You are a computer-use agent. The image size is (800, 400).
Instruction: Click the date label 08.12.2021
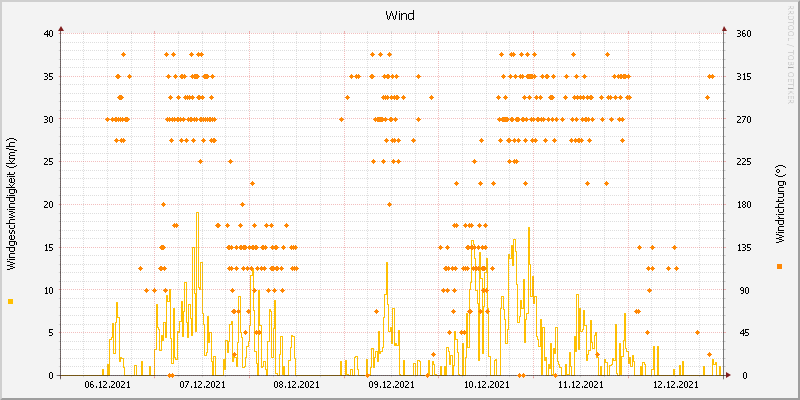click(x=297, y=385)
